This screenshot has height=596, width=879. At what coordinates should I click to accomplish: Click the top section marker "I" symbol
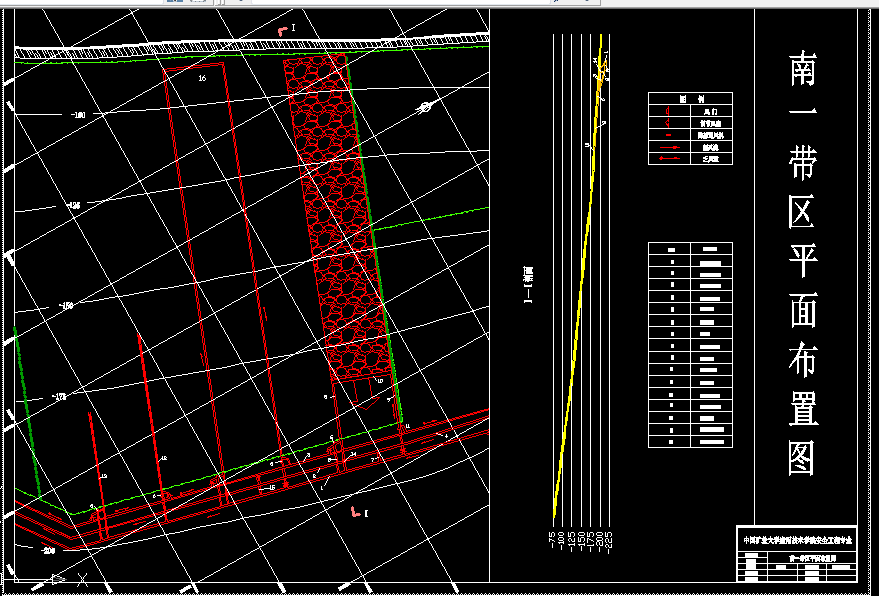point(286,29)
